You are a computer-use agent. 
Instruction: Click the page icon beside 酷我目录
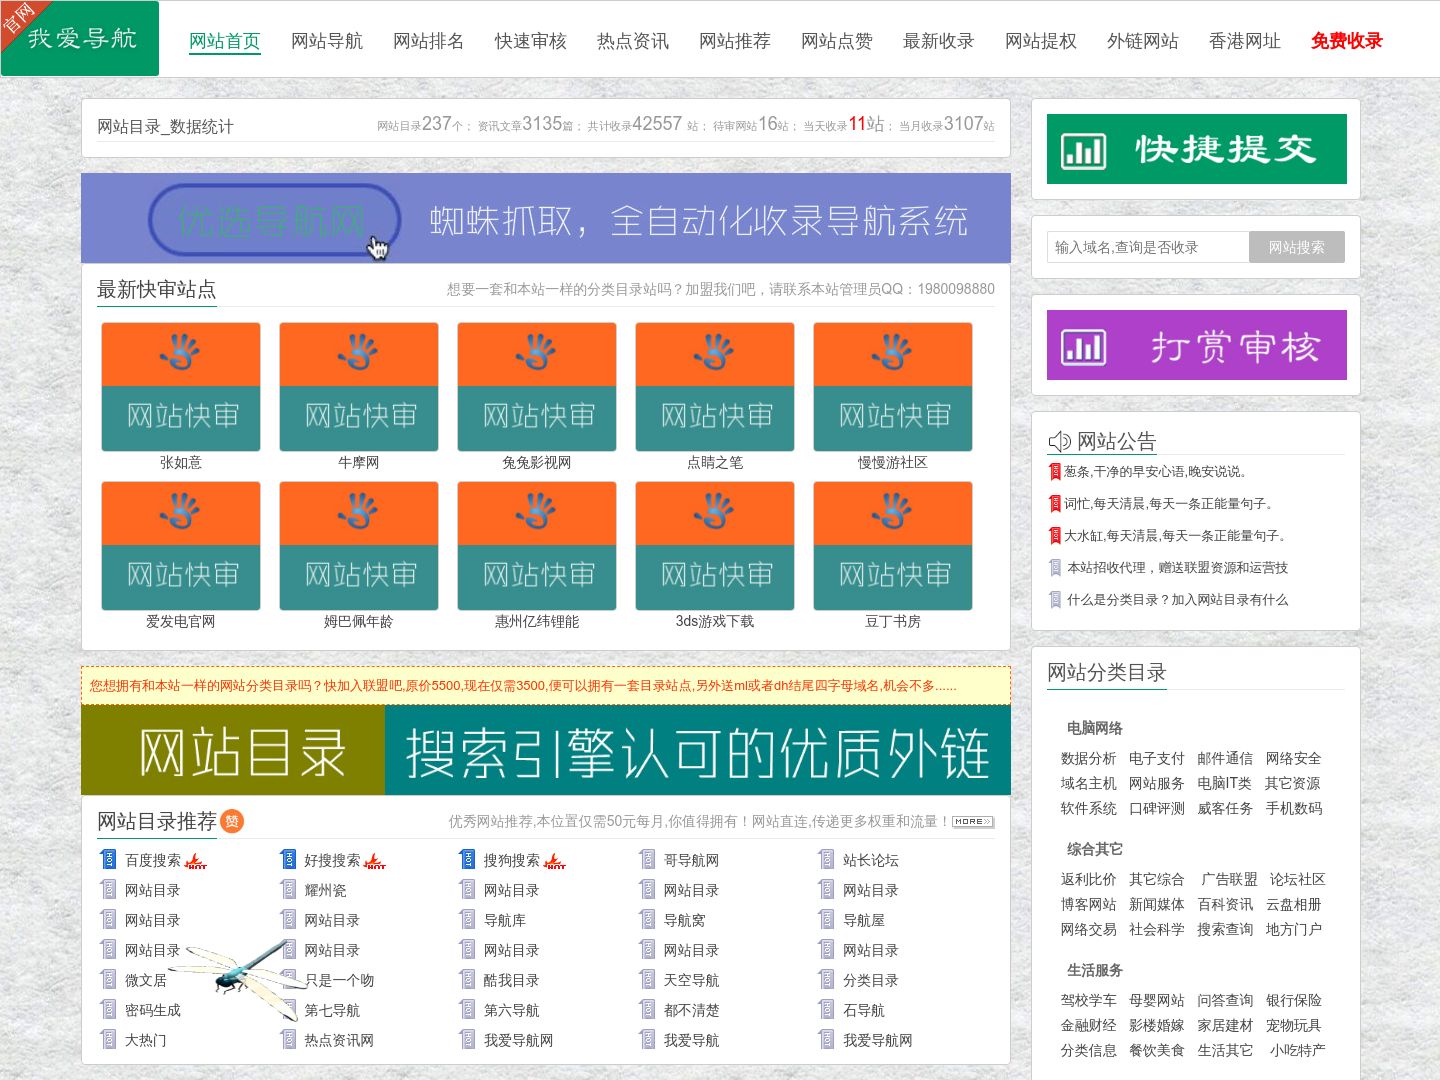467,979
